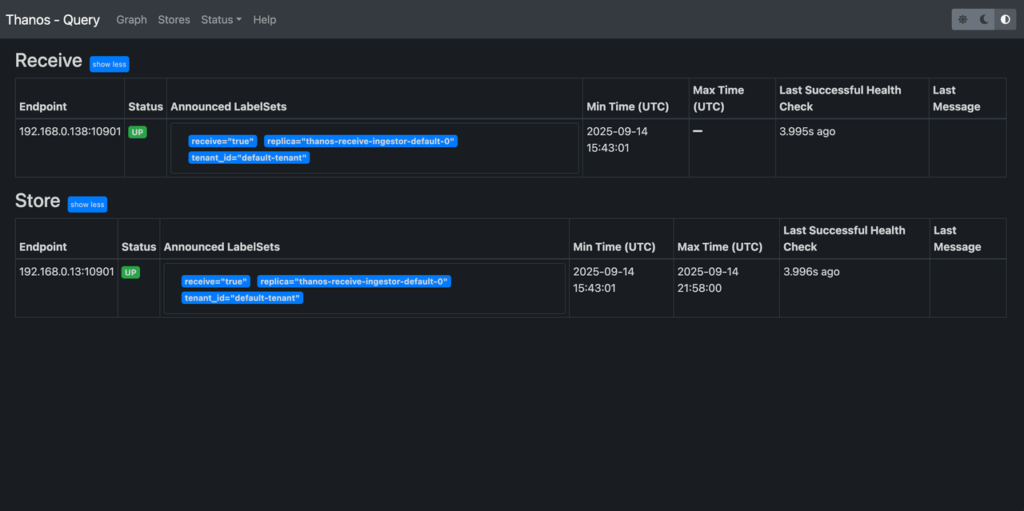Click Last Successful Health Check header in Receive table
This screenshot has height=511, width=1024.
(x=840, y=98)
